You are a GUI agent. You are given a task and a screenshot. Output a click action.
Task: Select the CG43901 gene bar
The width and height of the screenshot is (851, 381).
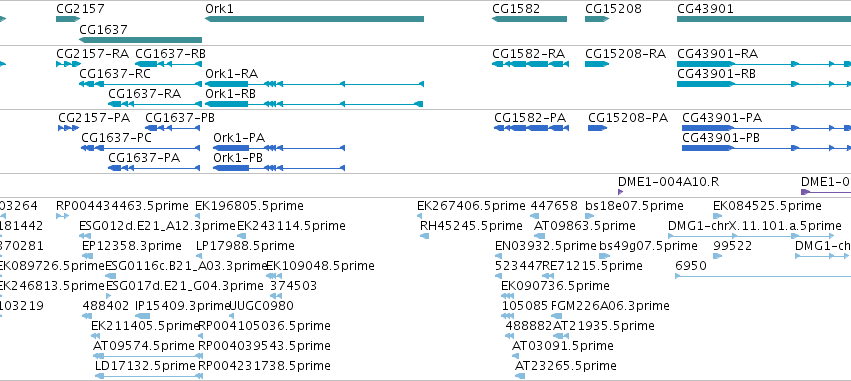[x=764, y=19]
